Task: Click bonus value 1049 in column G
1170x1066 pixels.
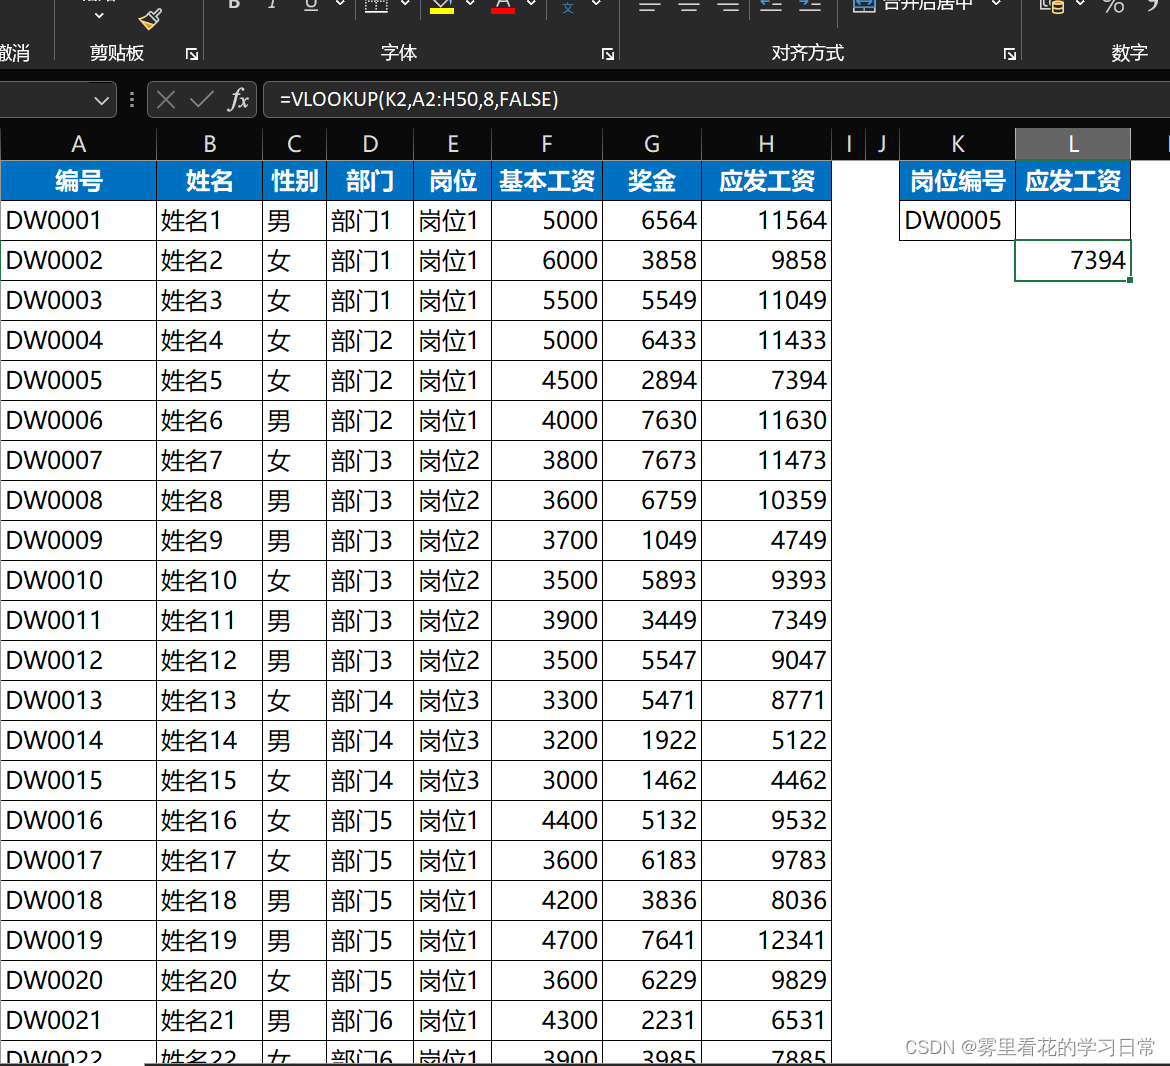Action: point(651,540)
